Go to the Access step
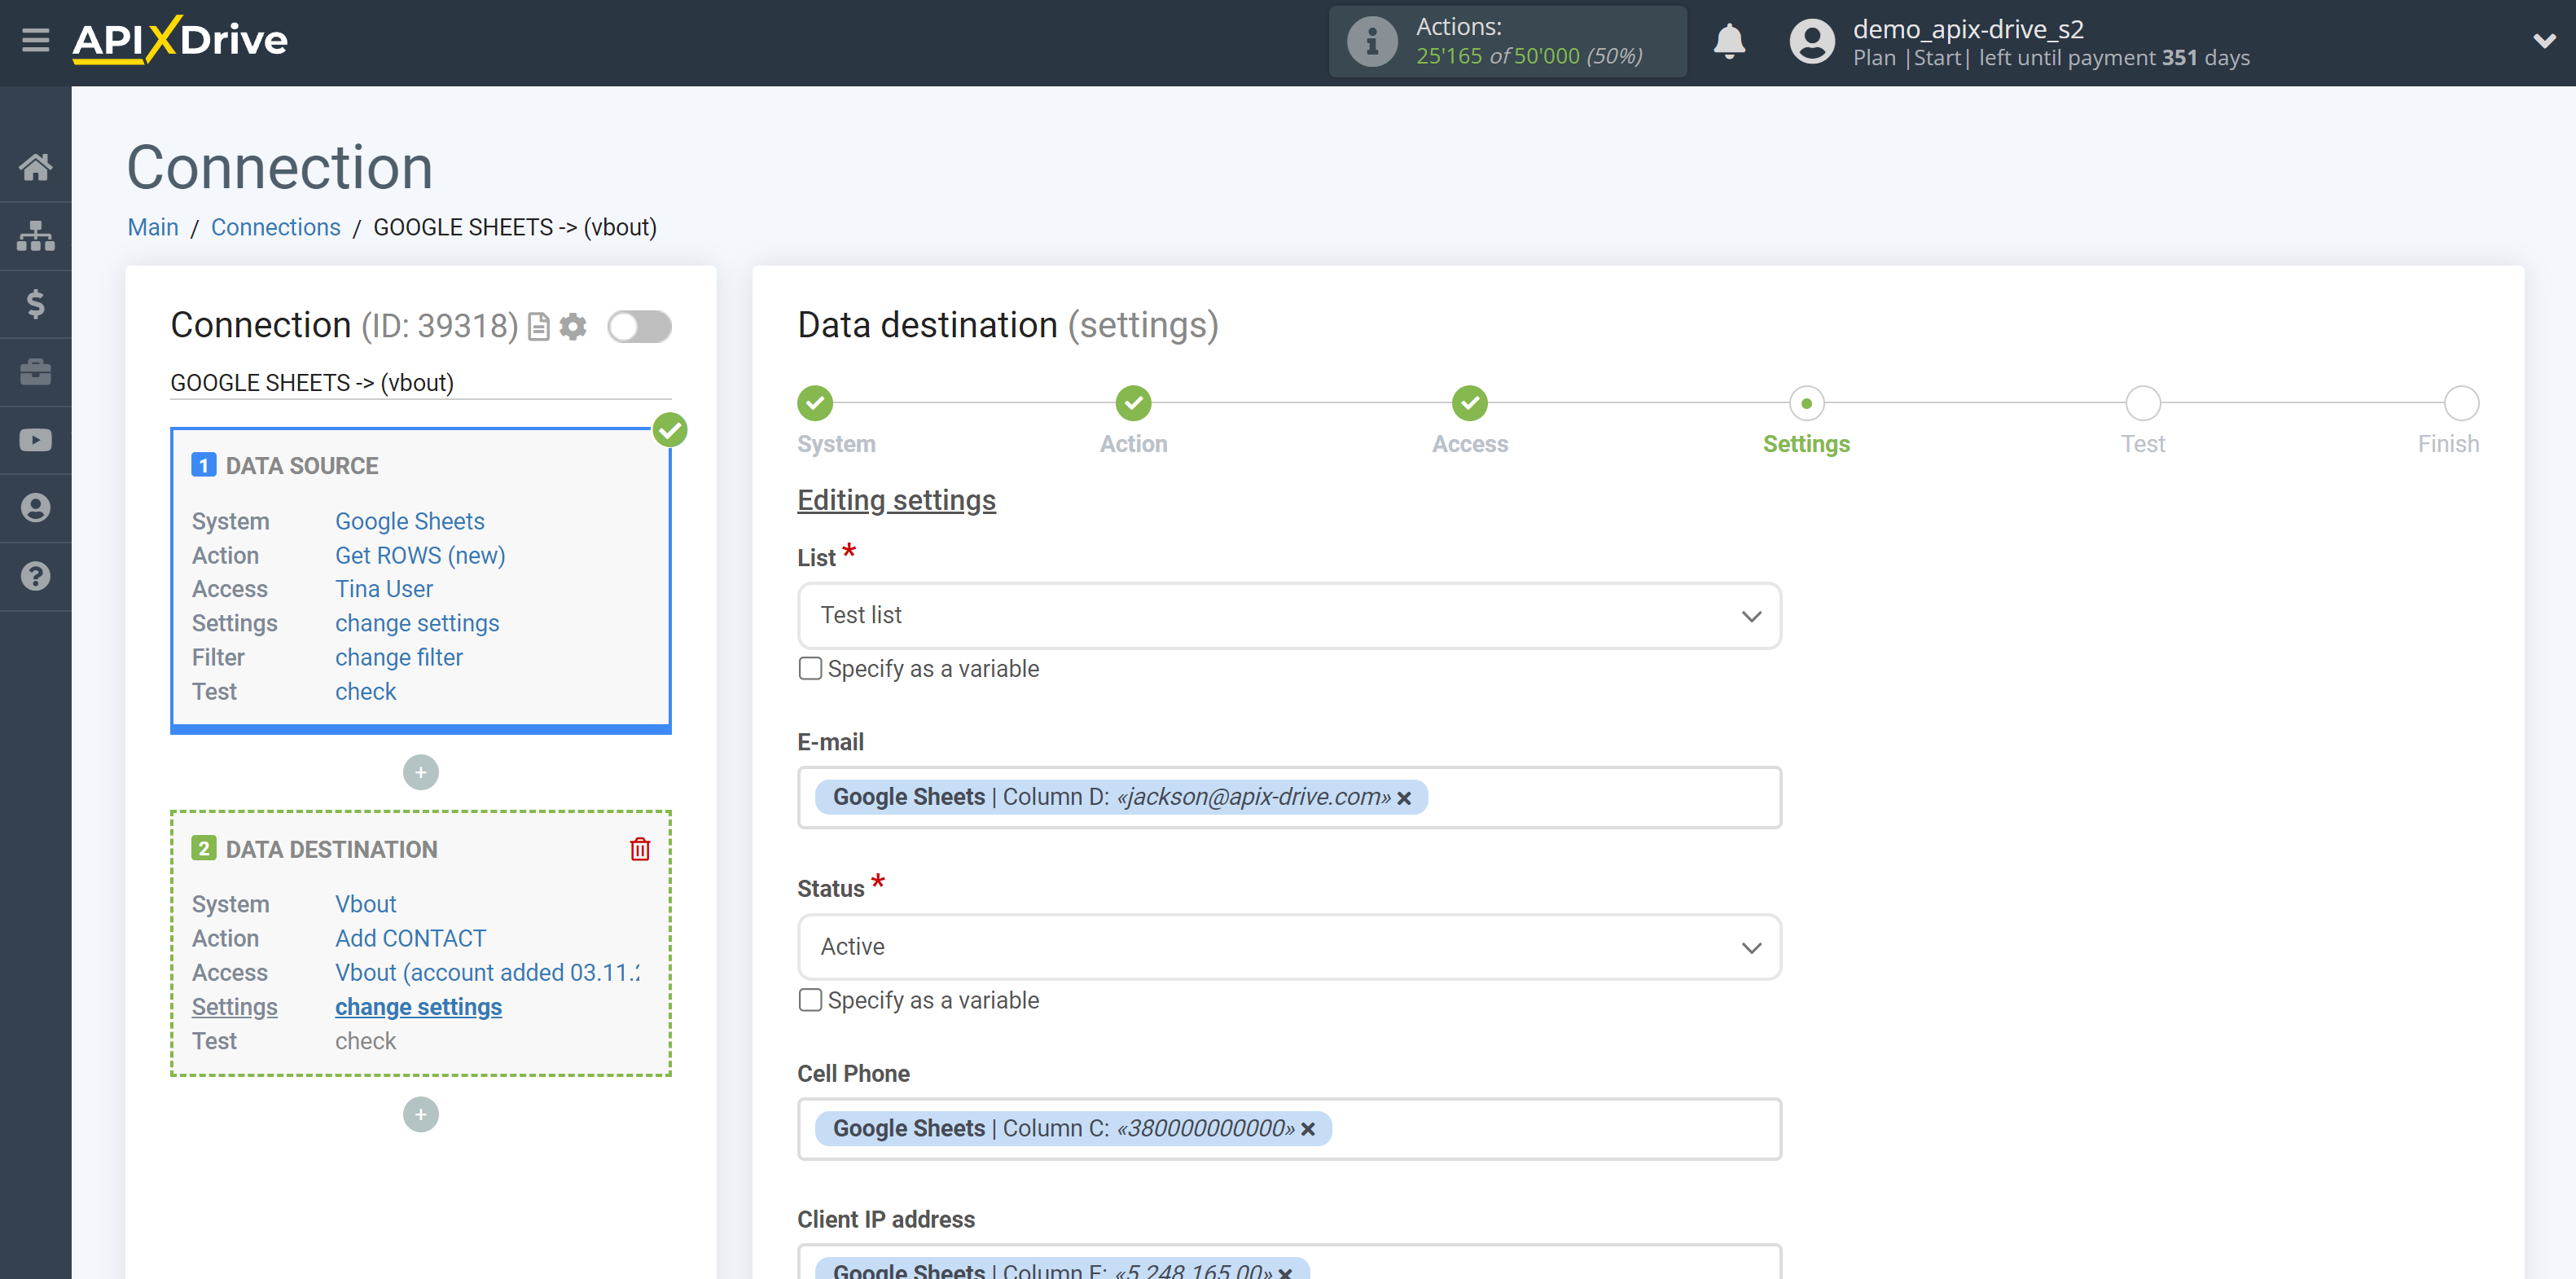This screenshot has width=2576, height=1279. (x=1469, y=403)
